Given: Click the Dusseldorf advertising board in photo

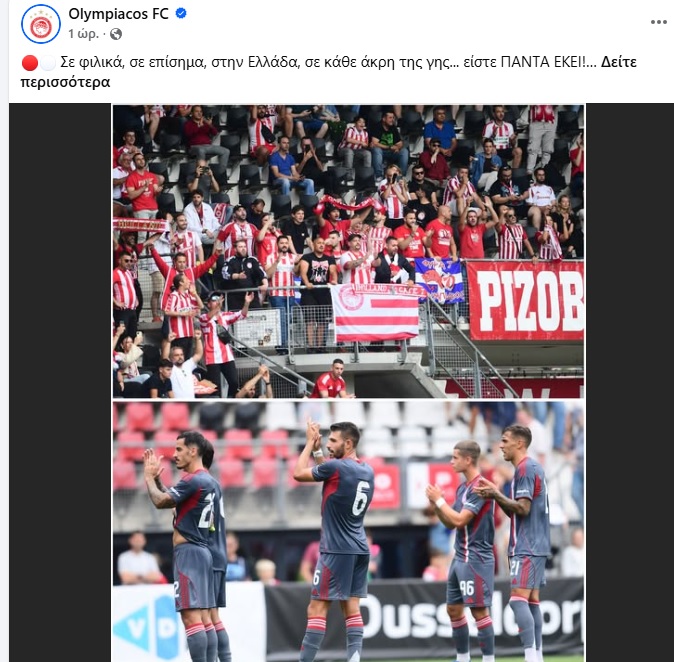Looking at the screenshot, I should point(424,617).
